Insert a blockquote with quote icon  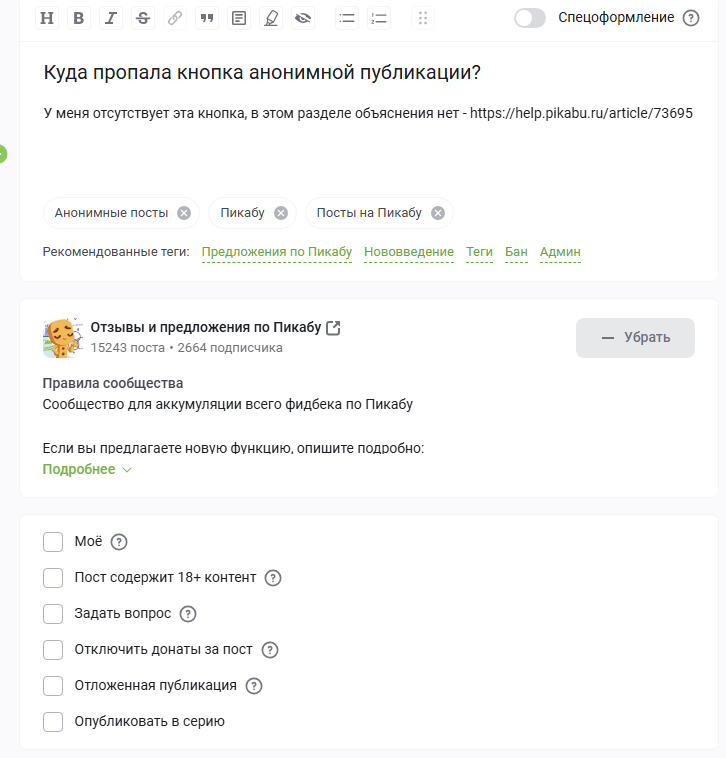[x=207, y=18]
